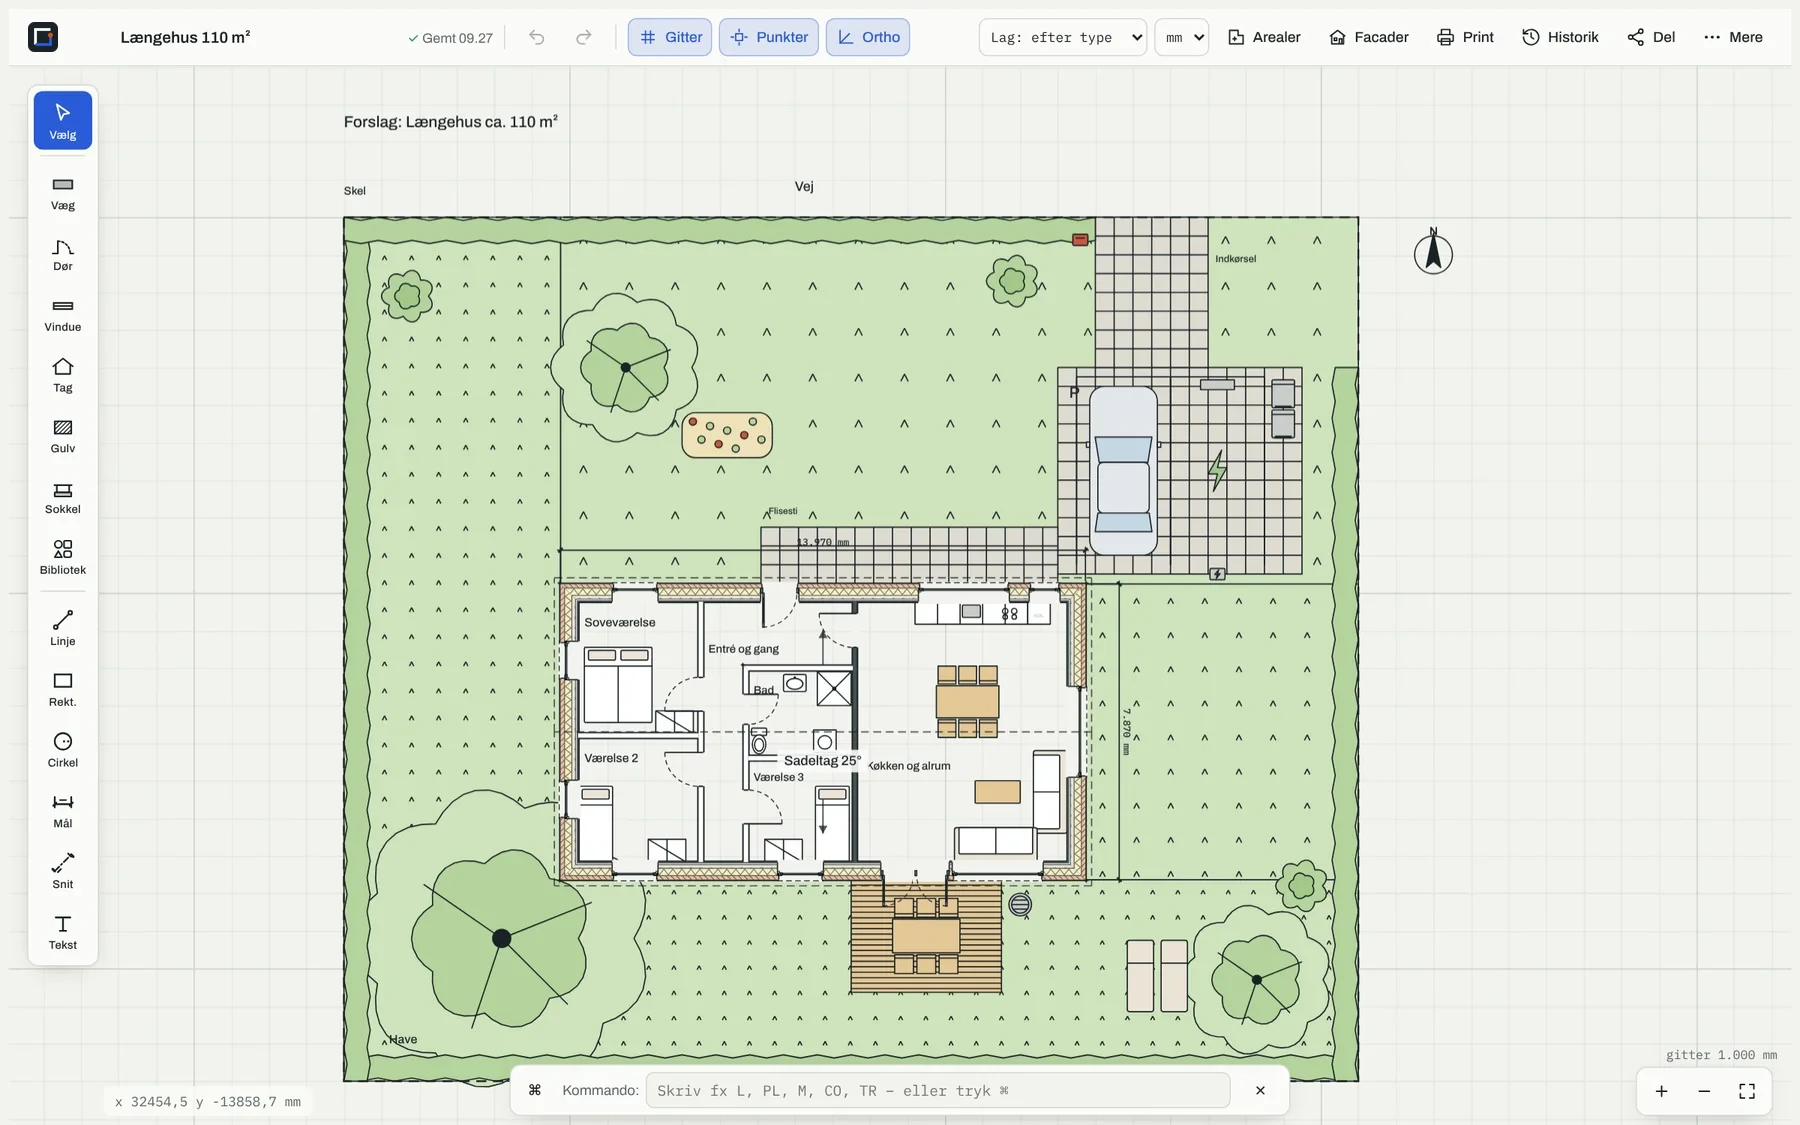Select the Have garden label
1800x1125 pixels.
click(403, 1039)
